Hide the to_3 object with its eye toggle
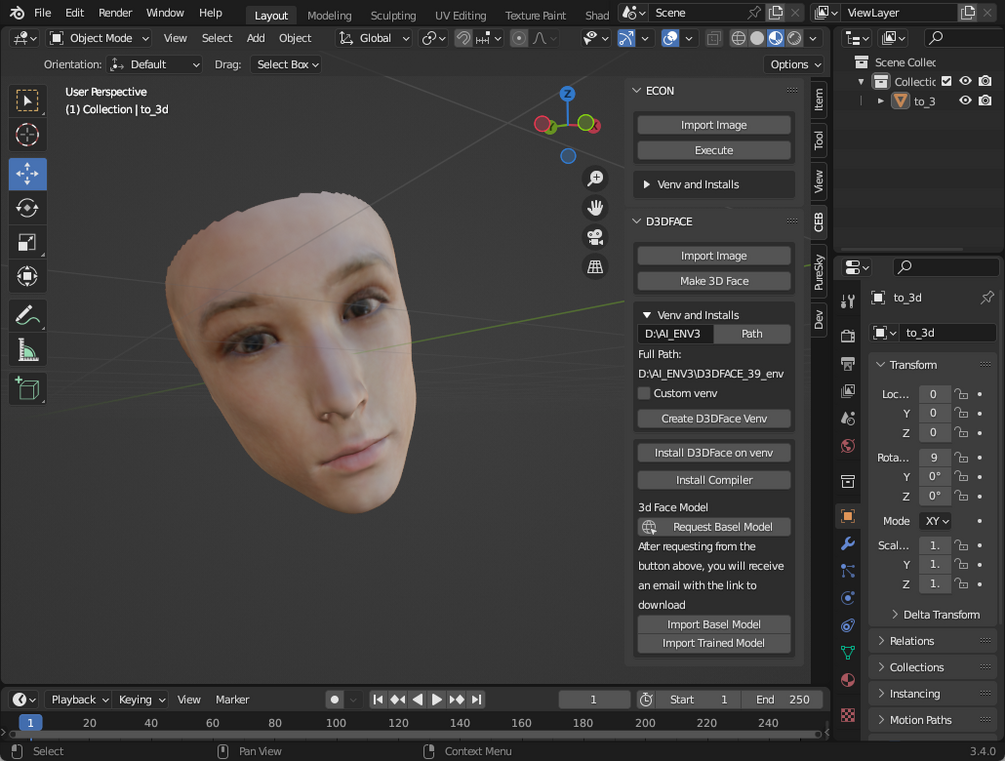This screenshot has width=1005, height=761. pyautogui.click(x=963, y=100)
